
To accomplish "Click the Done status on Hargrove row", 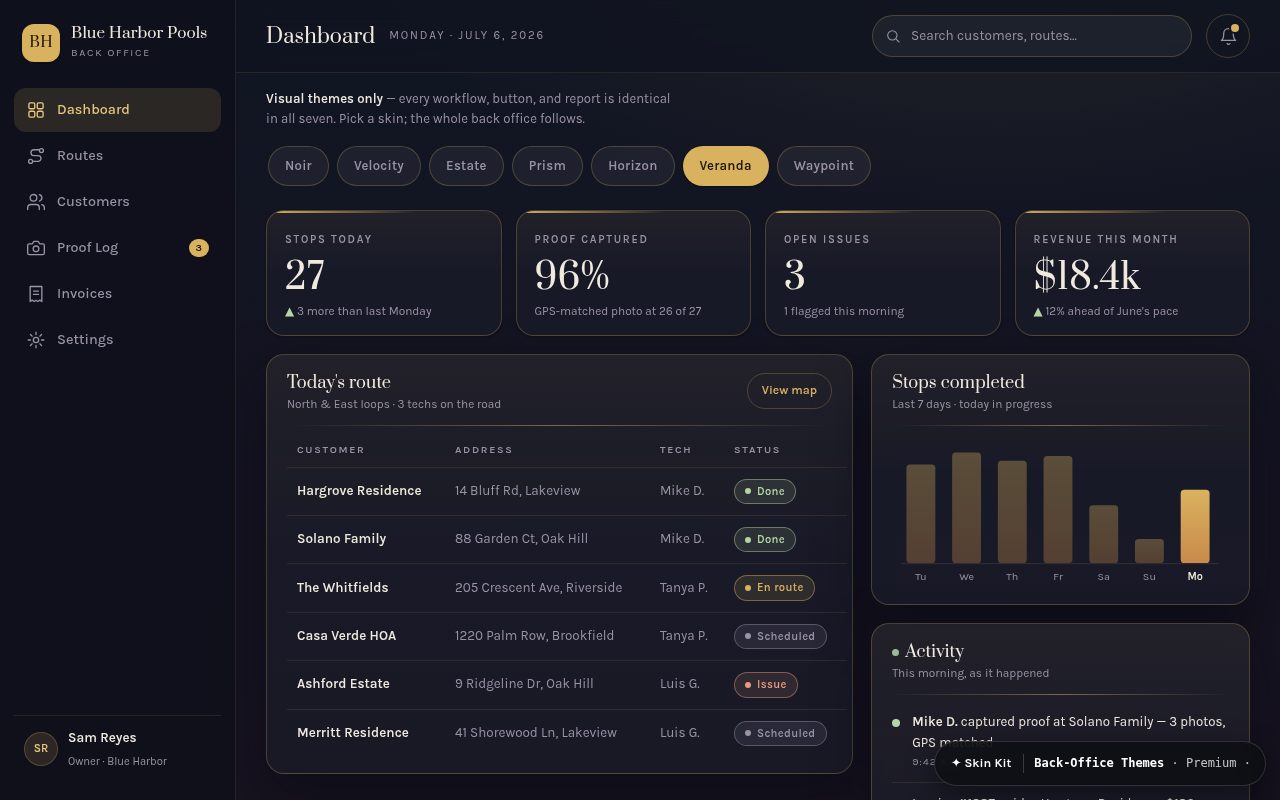I will coord(765,491).
